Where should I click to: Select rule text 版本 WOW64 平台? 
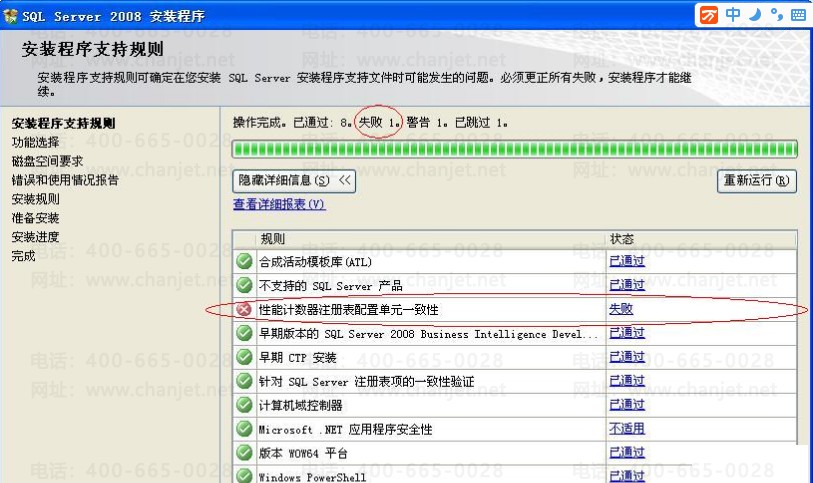click(303, 453)
